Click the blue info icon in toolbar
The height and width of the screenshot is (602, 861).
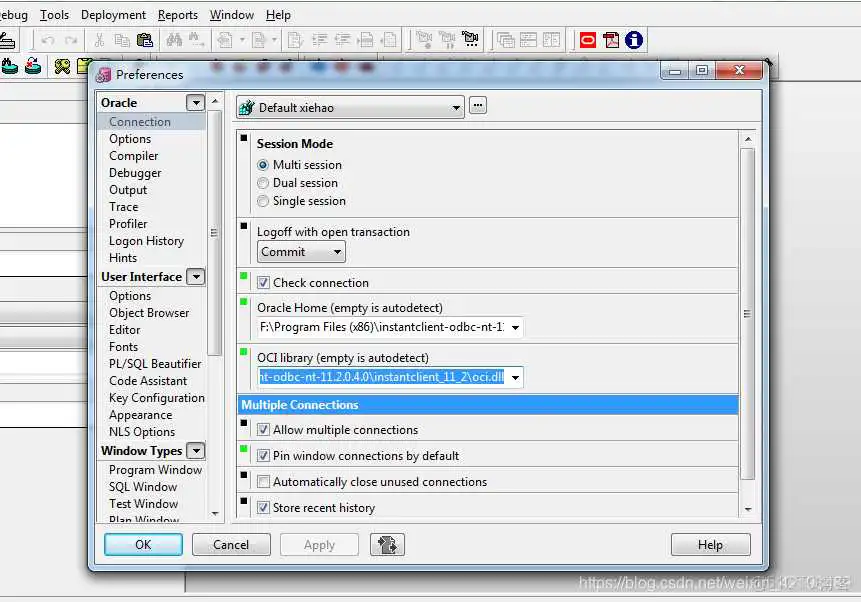[x=633, y=40]
